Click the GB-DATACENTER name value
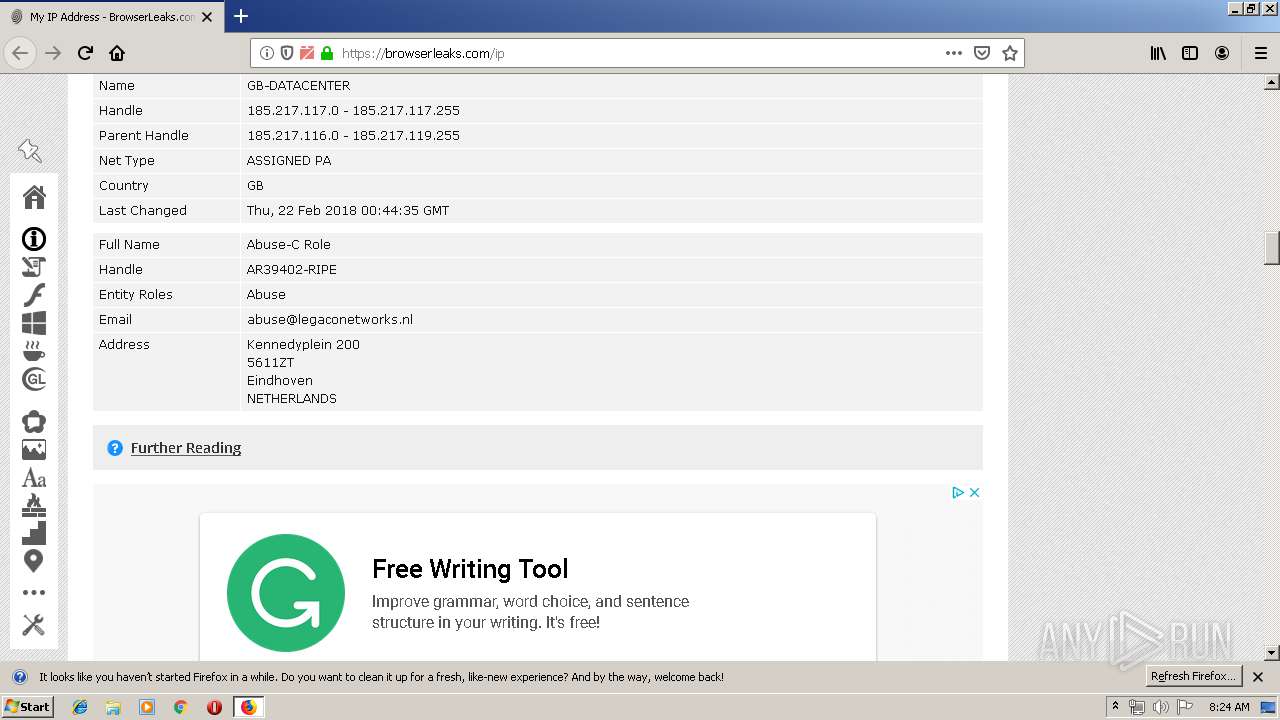 click(x=298, y=86)
